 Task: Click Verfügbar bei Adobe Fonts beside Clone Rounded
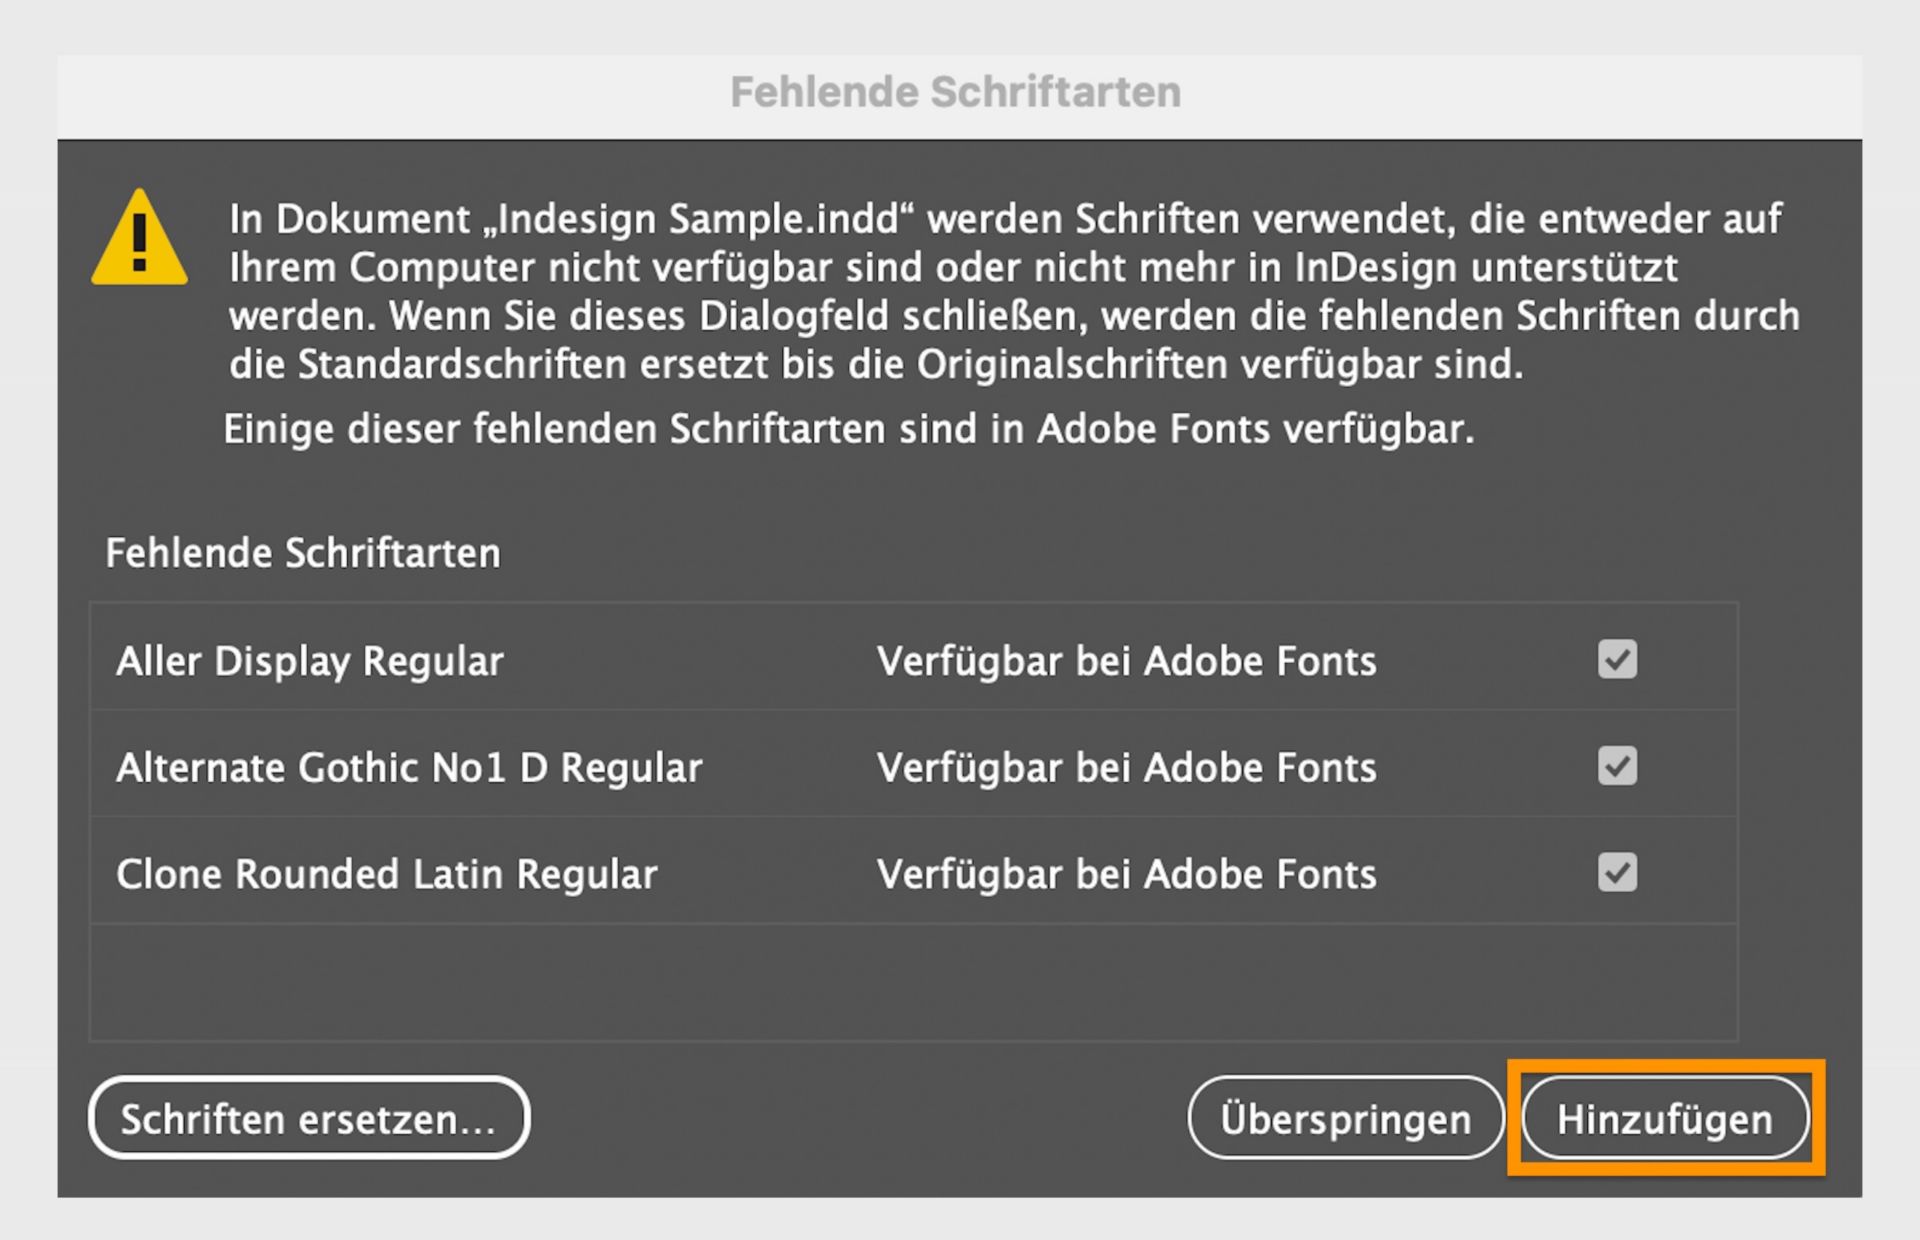click(1125, 873)
